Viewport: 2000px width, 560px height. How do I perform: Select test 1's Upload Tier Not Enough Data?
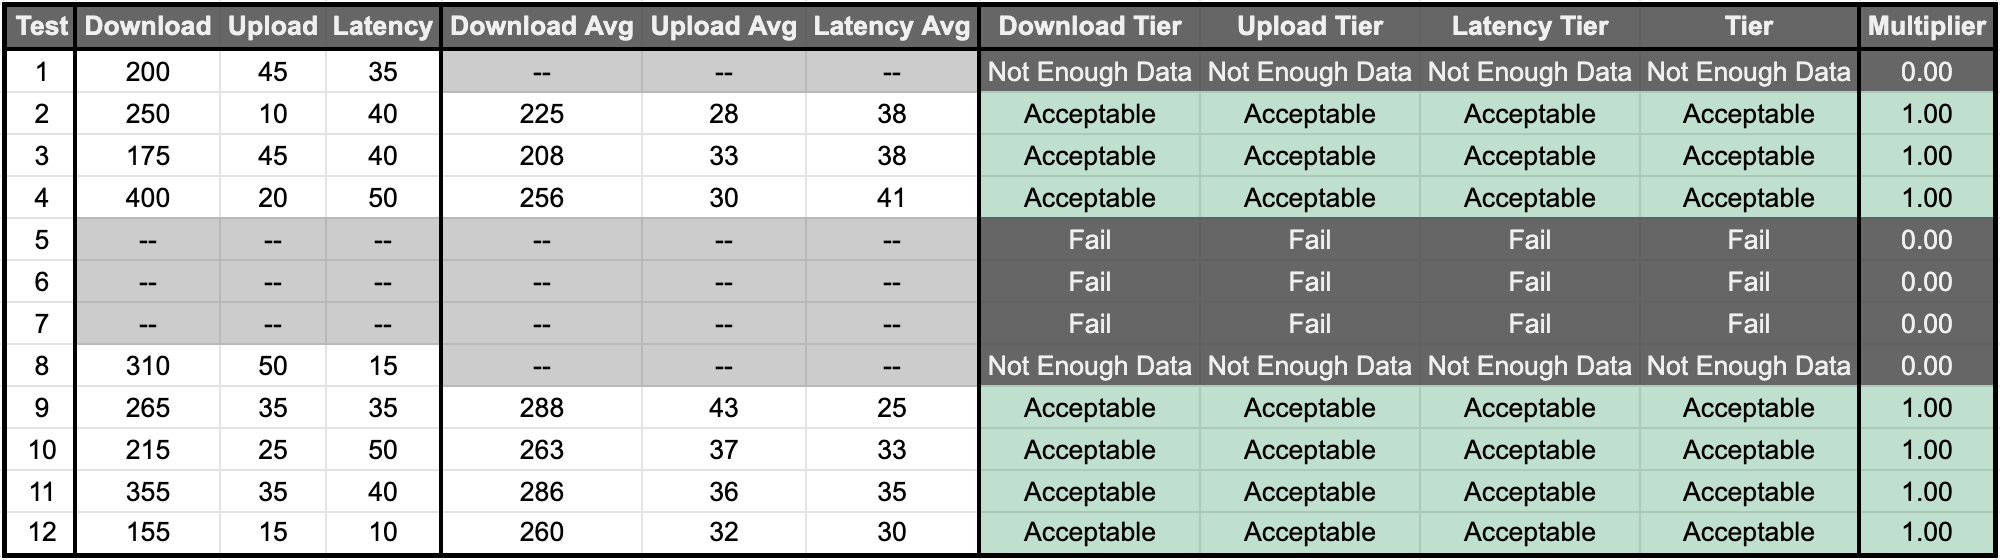(x=1309, y=72)
